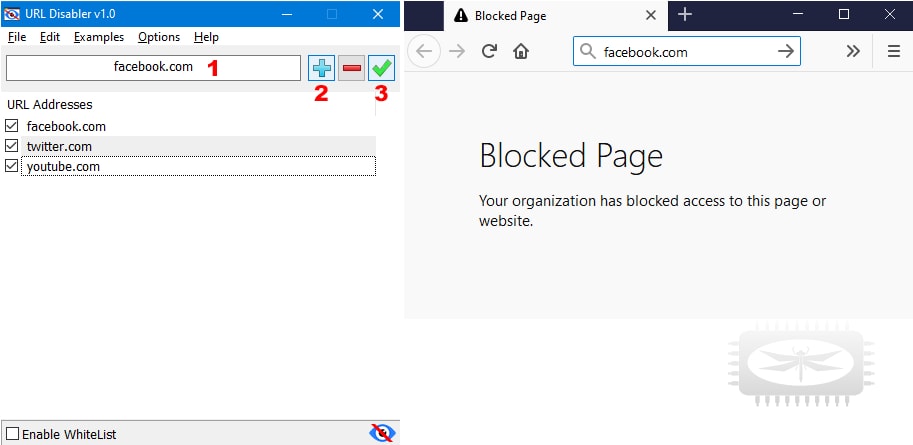The width and height of the screenshot is (913, 445).
Task: Open a new browser tab
Action: pos(685,15)
